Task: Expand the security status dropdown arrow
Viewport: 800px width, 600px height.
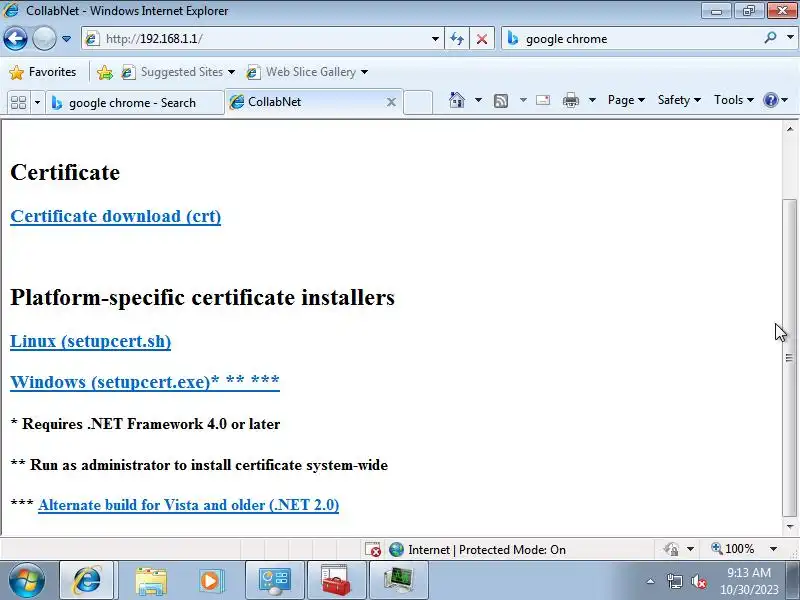Action: 690,549
